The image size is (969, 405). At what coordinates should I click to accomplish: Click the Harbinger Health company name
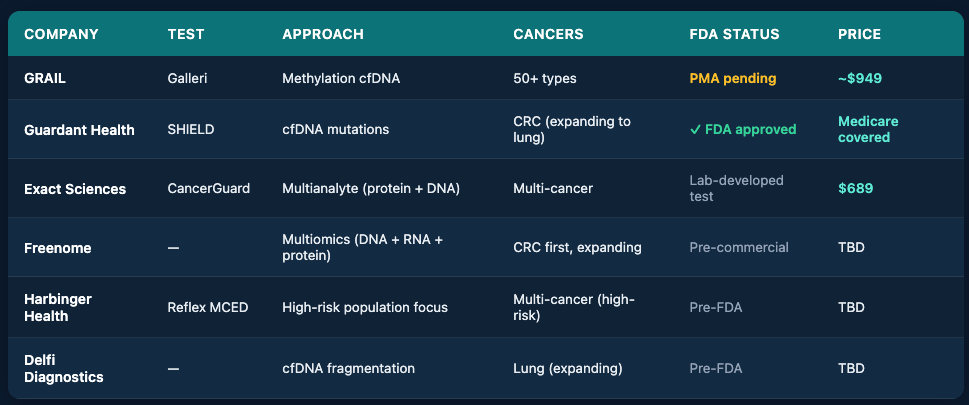point(60,307)
